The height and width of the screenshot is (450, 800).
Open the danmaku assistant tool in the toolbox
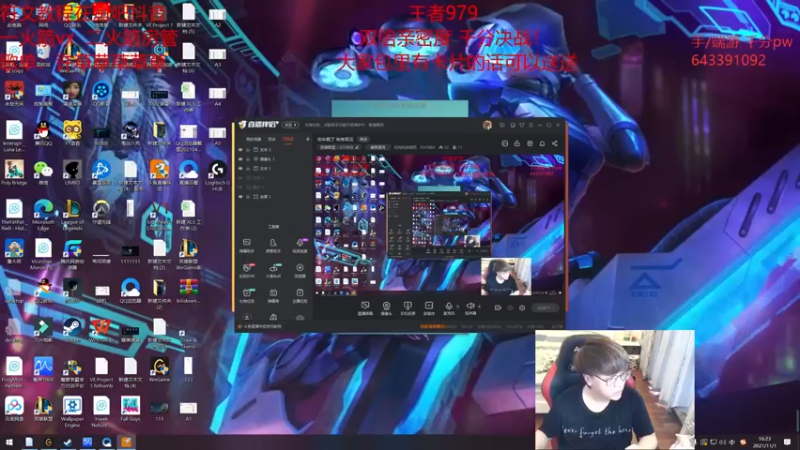(x=247, y=245)
